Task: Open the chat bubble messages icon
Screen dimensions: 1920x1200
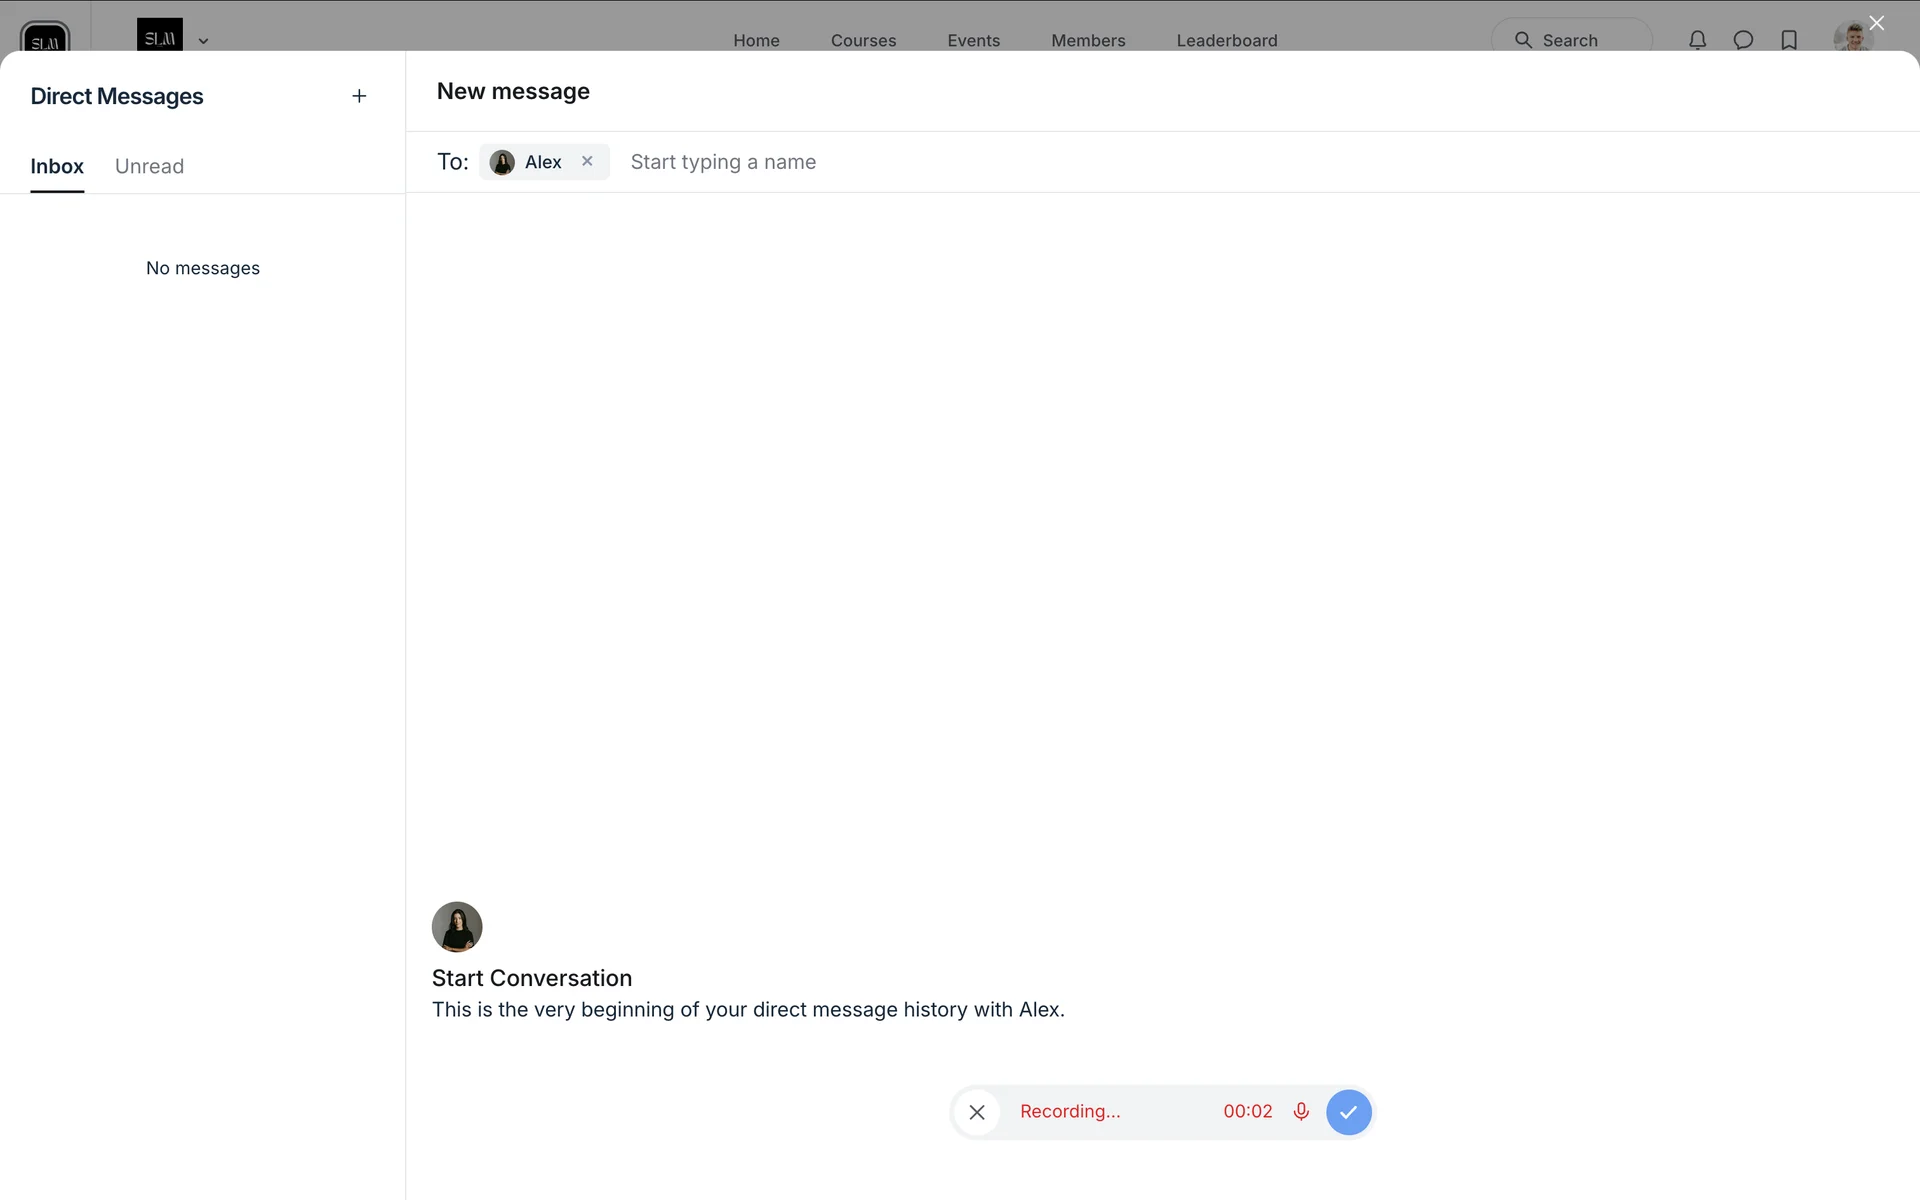Action: [1743, 40]
